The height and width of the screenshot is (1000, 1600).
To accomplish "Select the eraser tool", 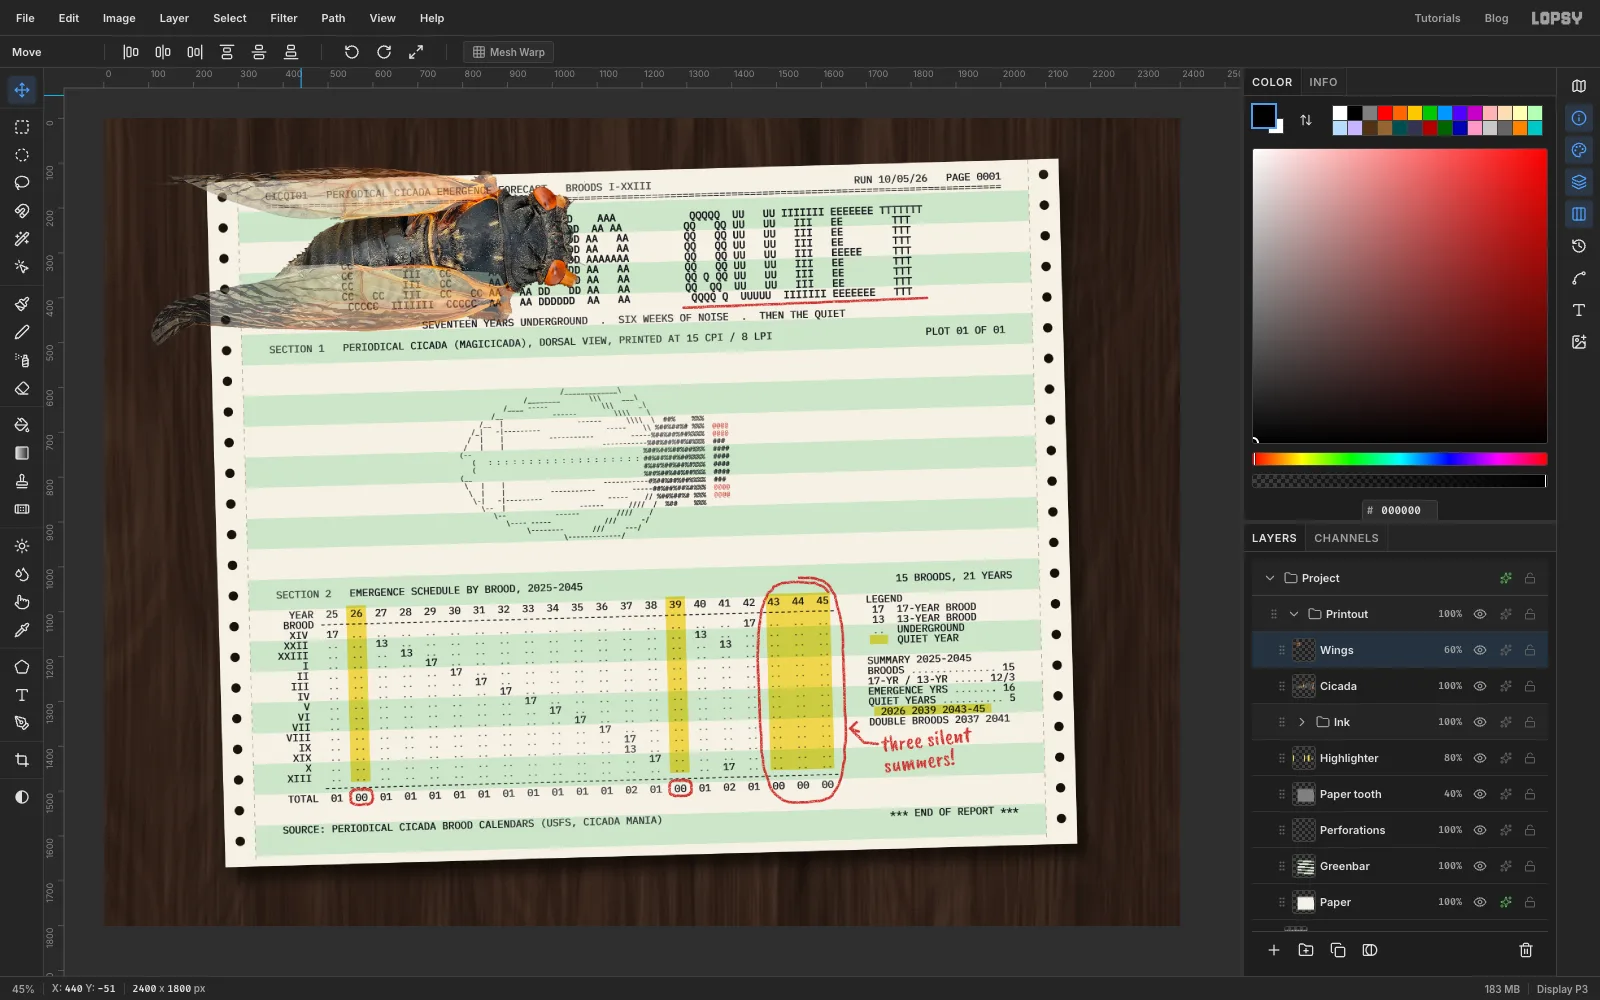I will (x=22, y=388).
